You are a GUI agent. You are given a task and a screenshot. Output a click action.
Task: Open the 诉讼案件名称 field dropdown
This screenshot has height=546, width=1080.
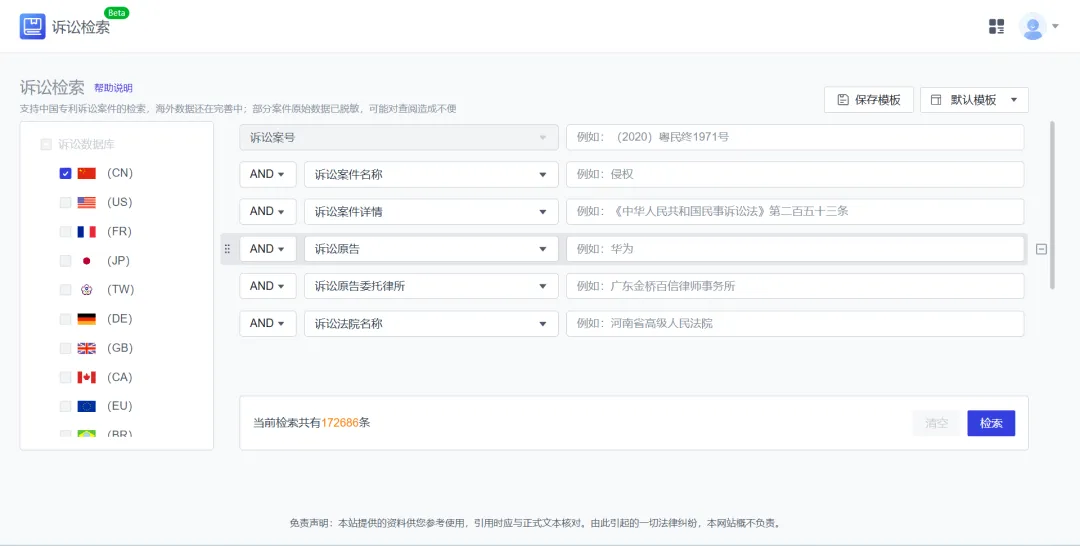point(431,175)
